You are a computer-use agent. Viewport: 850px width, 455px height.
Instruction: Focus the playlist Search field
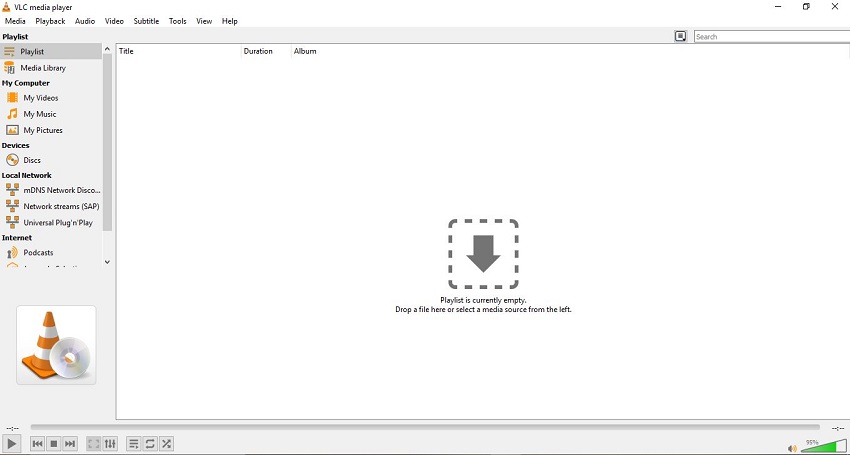(x=772, y=36)
